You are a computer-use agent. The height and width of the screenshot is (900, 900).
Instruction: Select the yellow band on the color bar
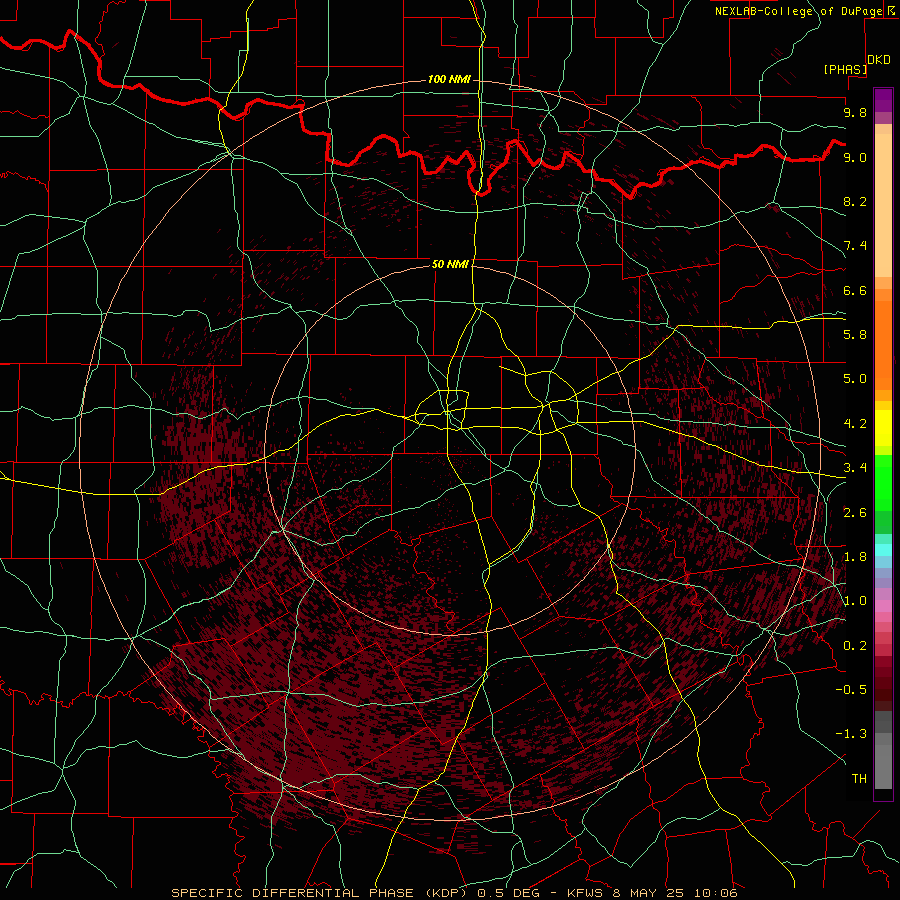(883, 428)
